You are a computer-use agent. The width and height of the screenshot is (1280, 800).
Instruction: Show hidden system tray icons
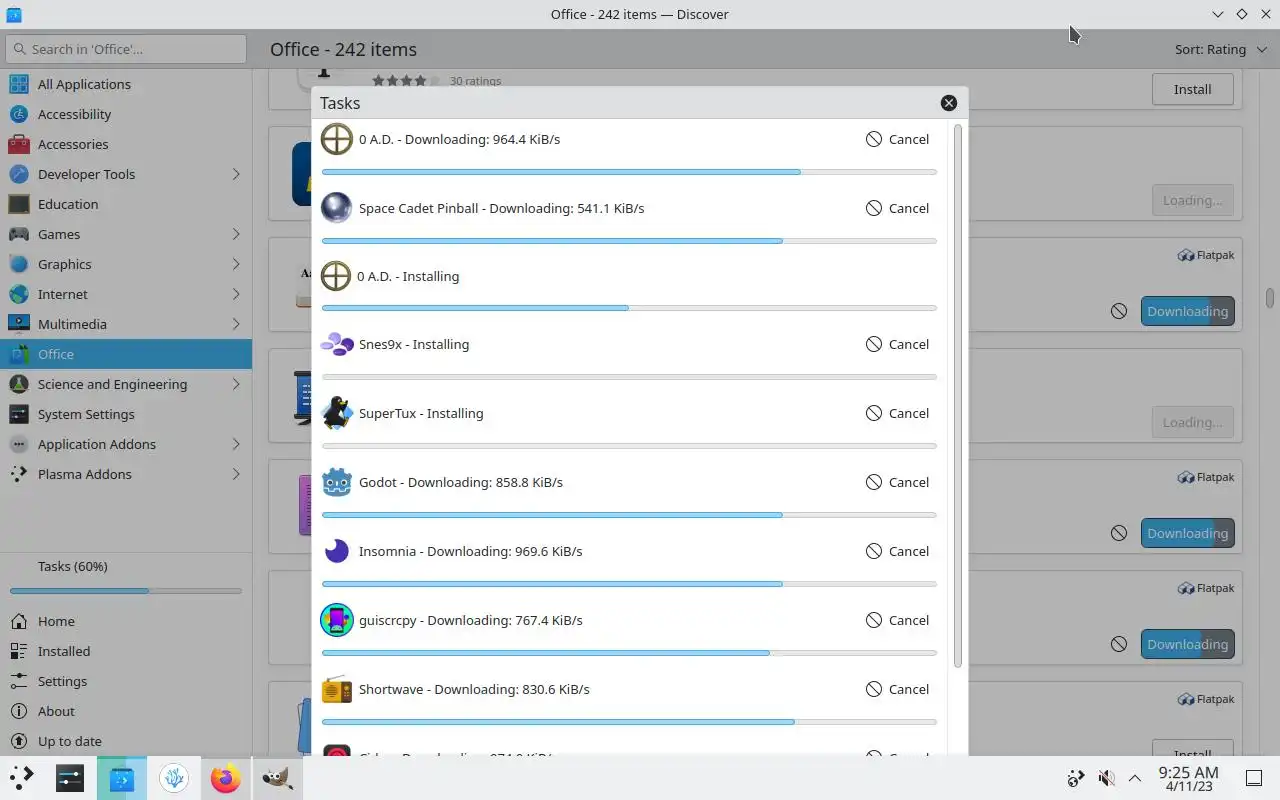click(x=1135, y=778)
